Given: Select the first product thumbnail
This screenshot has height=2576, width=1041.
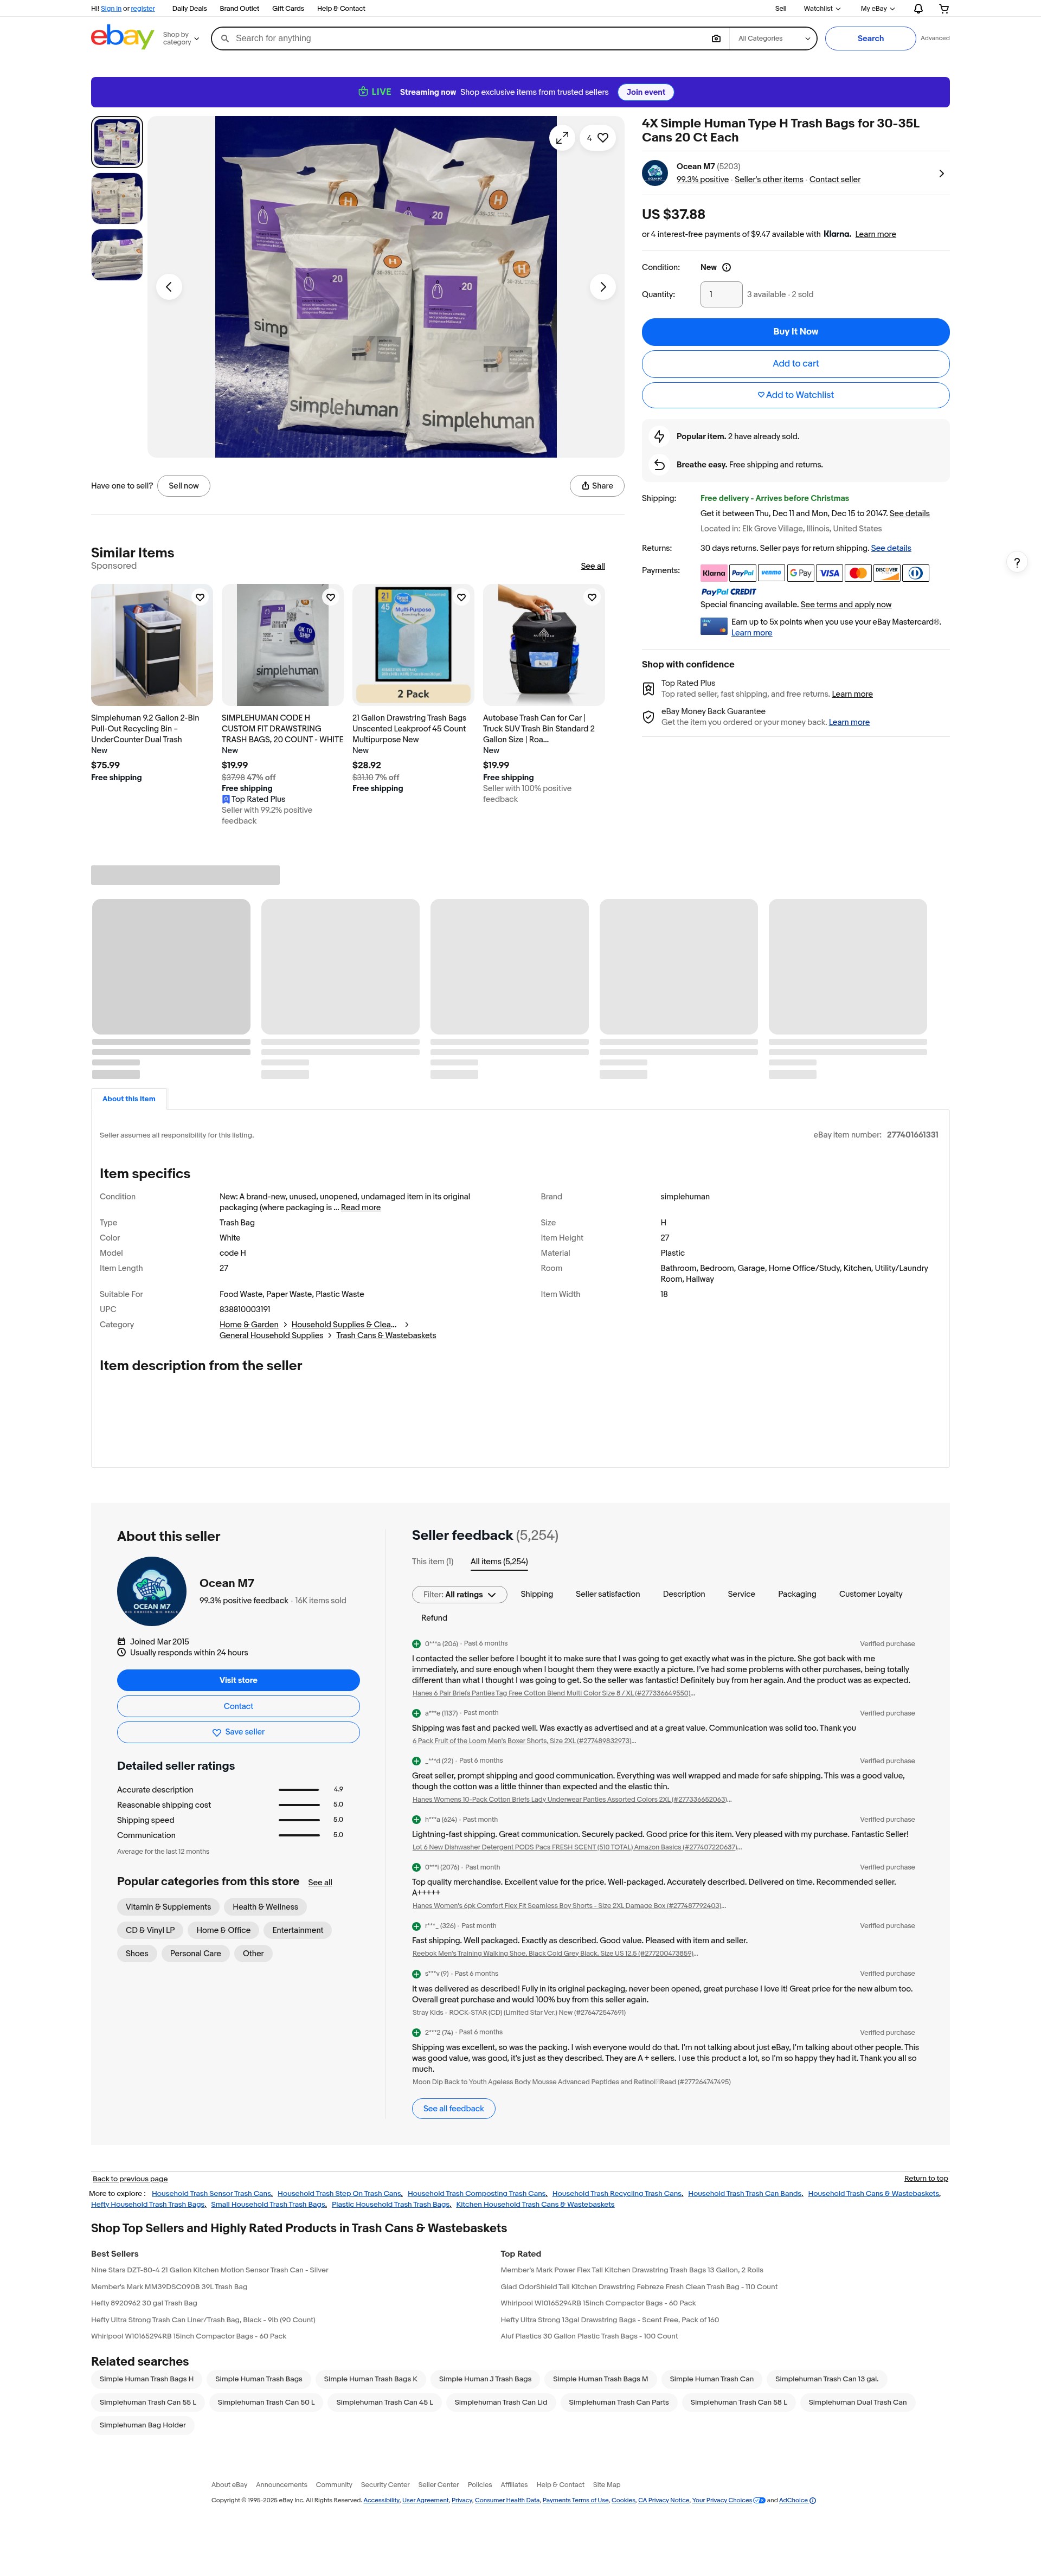Looking at the screenshot, I should 117,142.
